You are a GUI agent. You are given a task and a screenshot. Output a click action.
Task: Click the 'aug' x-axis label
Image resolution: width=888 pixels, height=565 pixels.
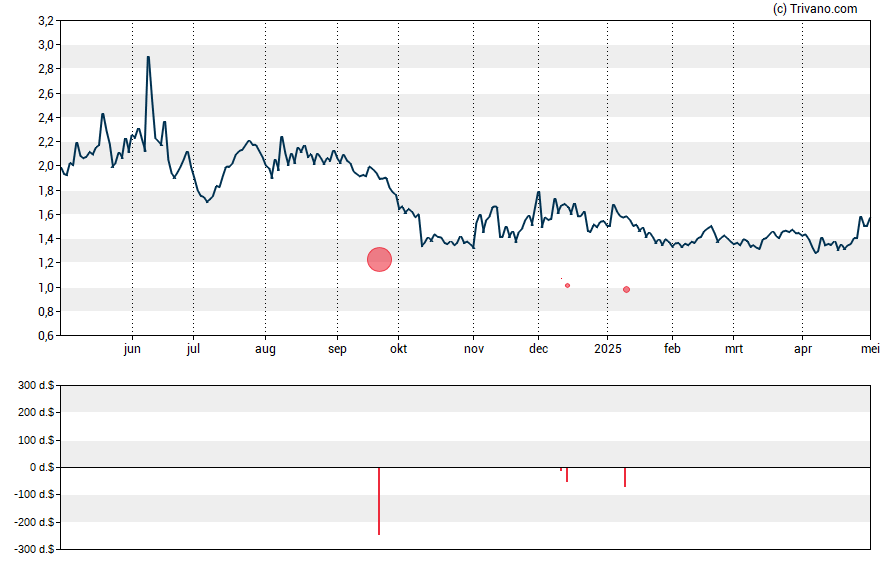click(265, 349)
